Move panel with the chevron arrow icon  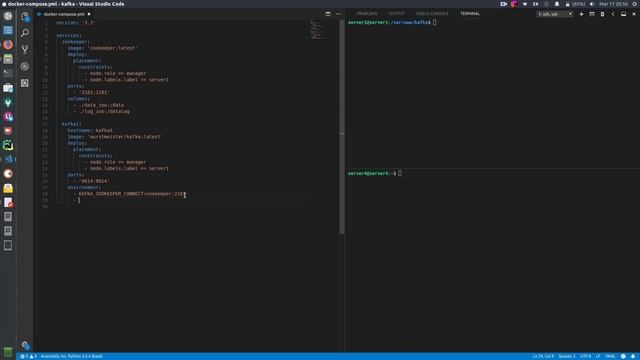click(x=613, y=14)
